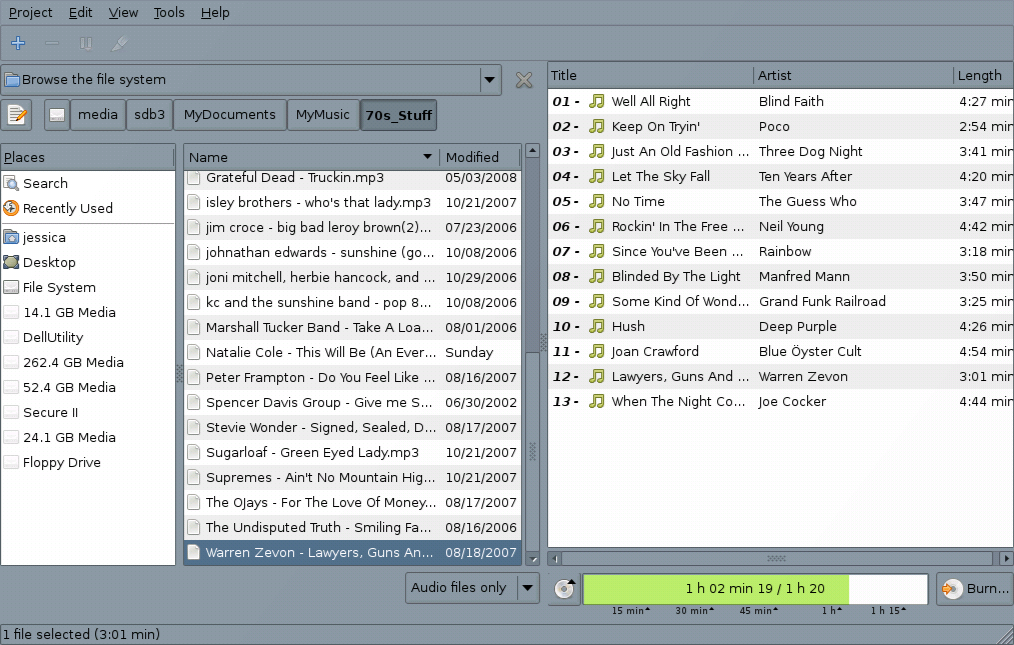Click the music note icon for Keep On Tryin'

point(597,127)
